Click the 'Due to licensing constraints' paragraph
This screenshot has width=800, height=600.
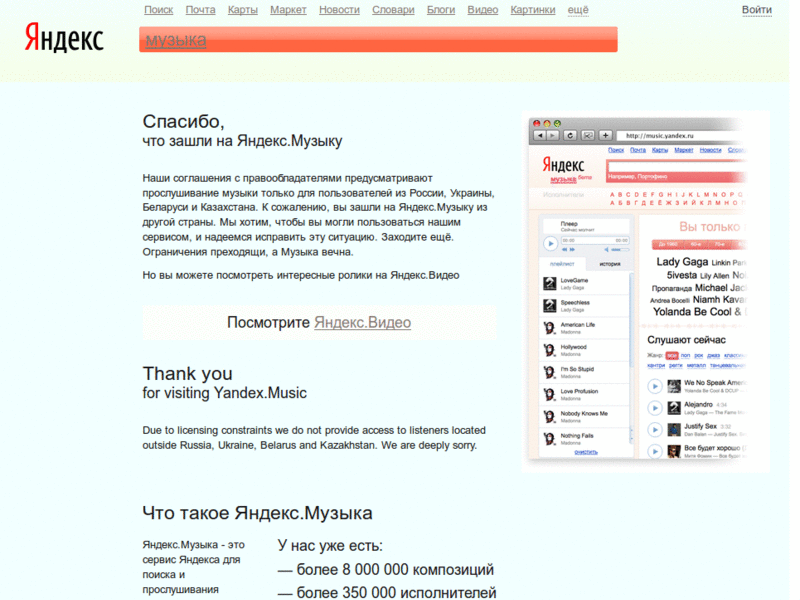[x=314, y=438]
